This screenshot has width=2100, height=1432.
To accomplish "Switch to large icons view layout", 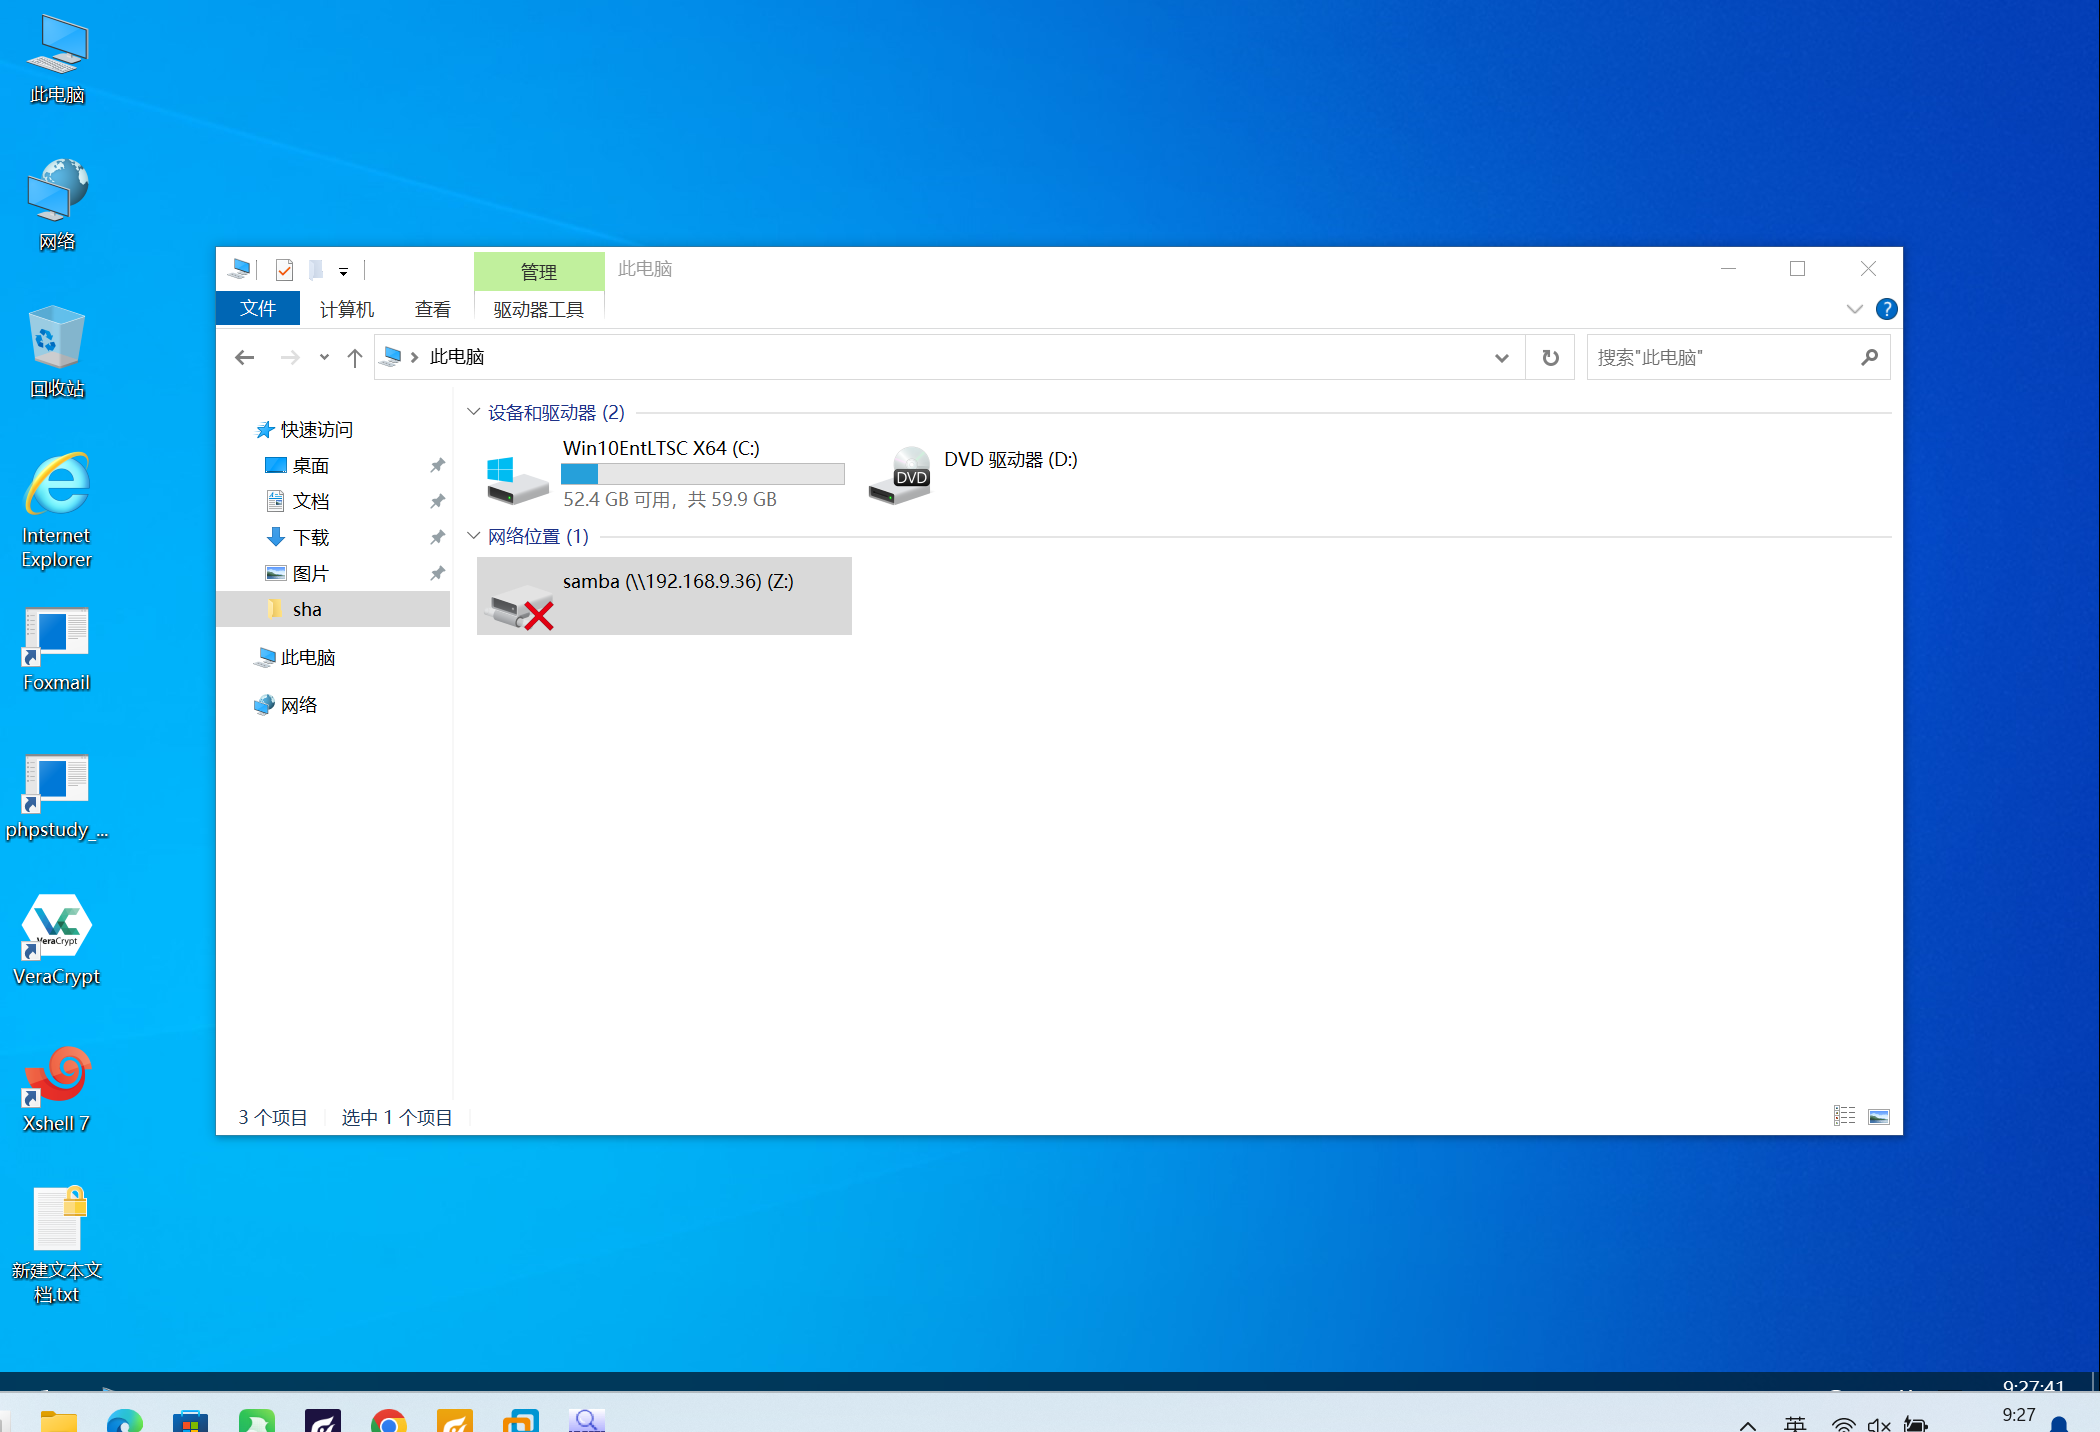I will tap(1879, 1116).
